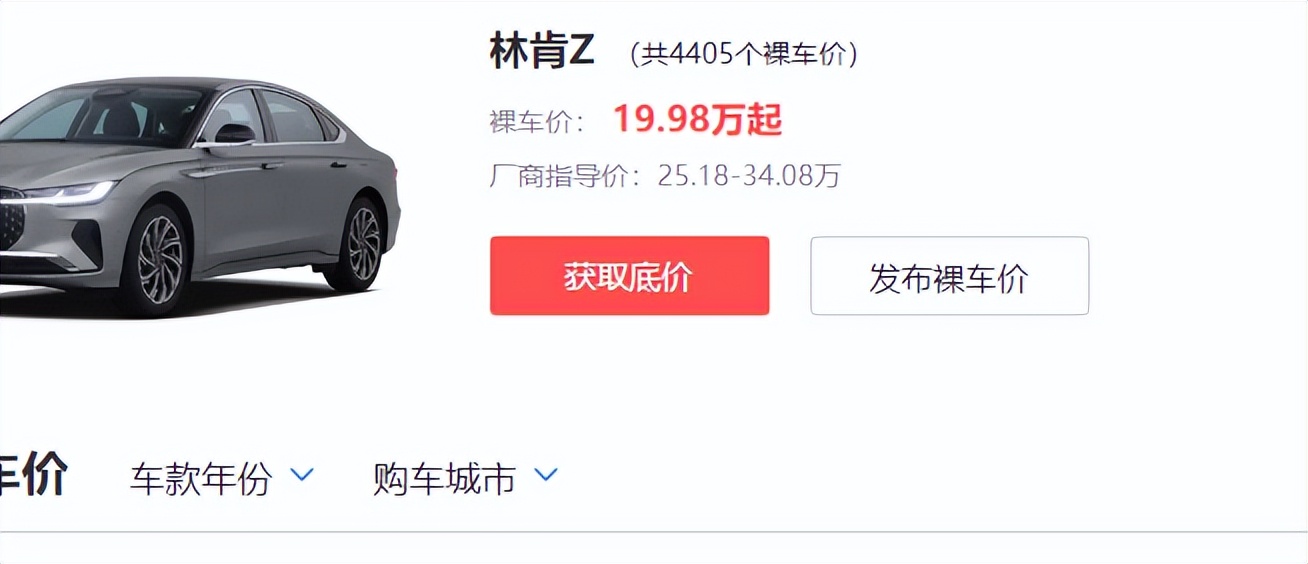Click the 厂商指导价 25.18-34.08万 line
This screenshot has width=1308, height=564.
coord(665,176)
